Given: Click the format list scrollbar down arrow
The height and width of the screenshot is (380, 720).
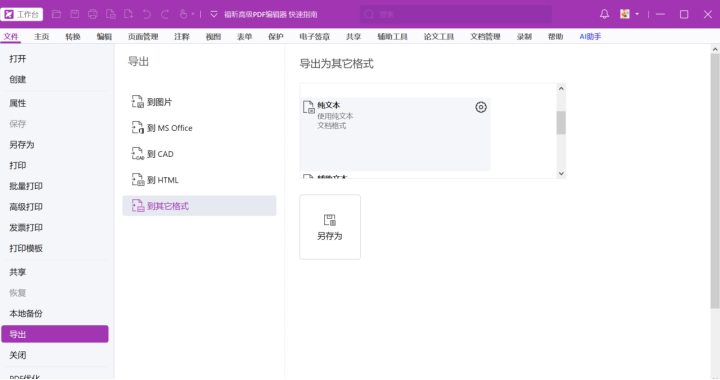Looking at the screenshot, I should 561,173.
